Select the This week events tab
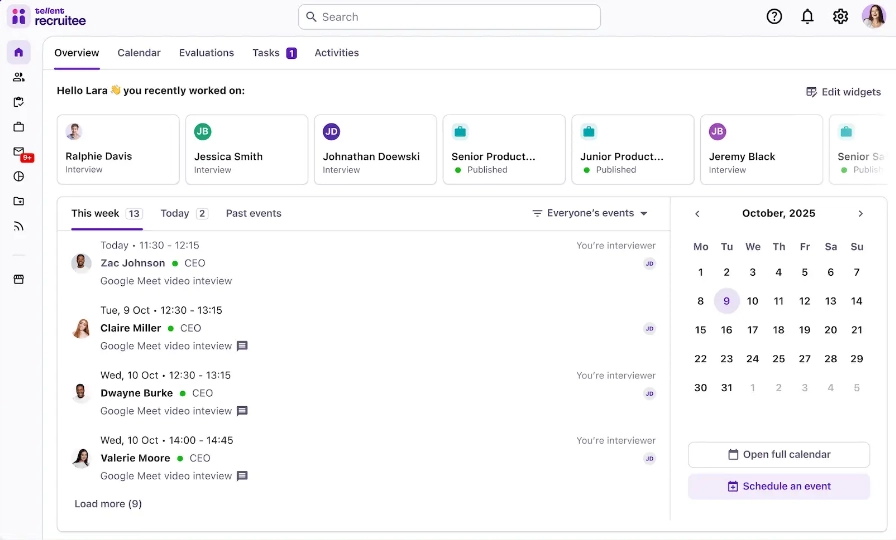The width and height of the screenshot is (896, 540). pyautogui.click(x=106, y=214)
